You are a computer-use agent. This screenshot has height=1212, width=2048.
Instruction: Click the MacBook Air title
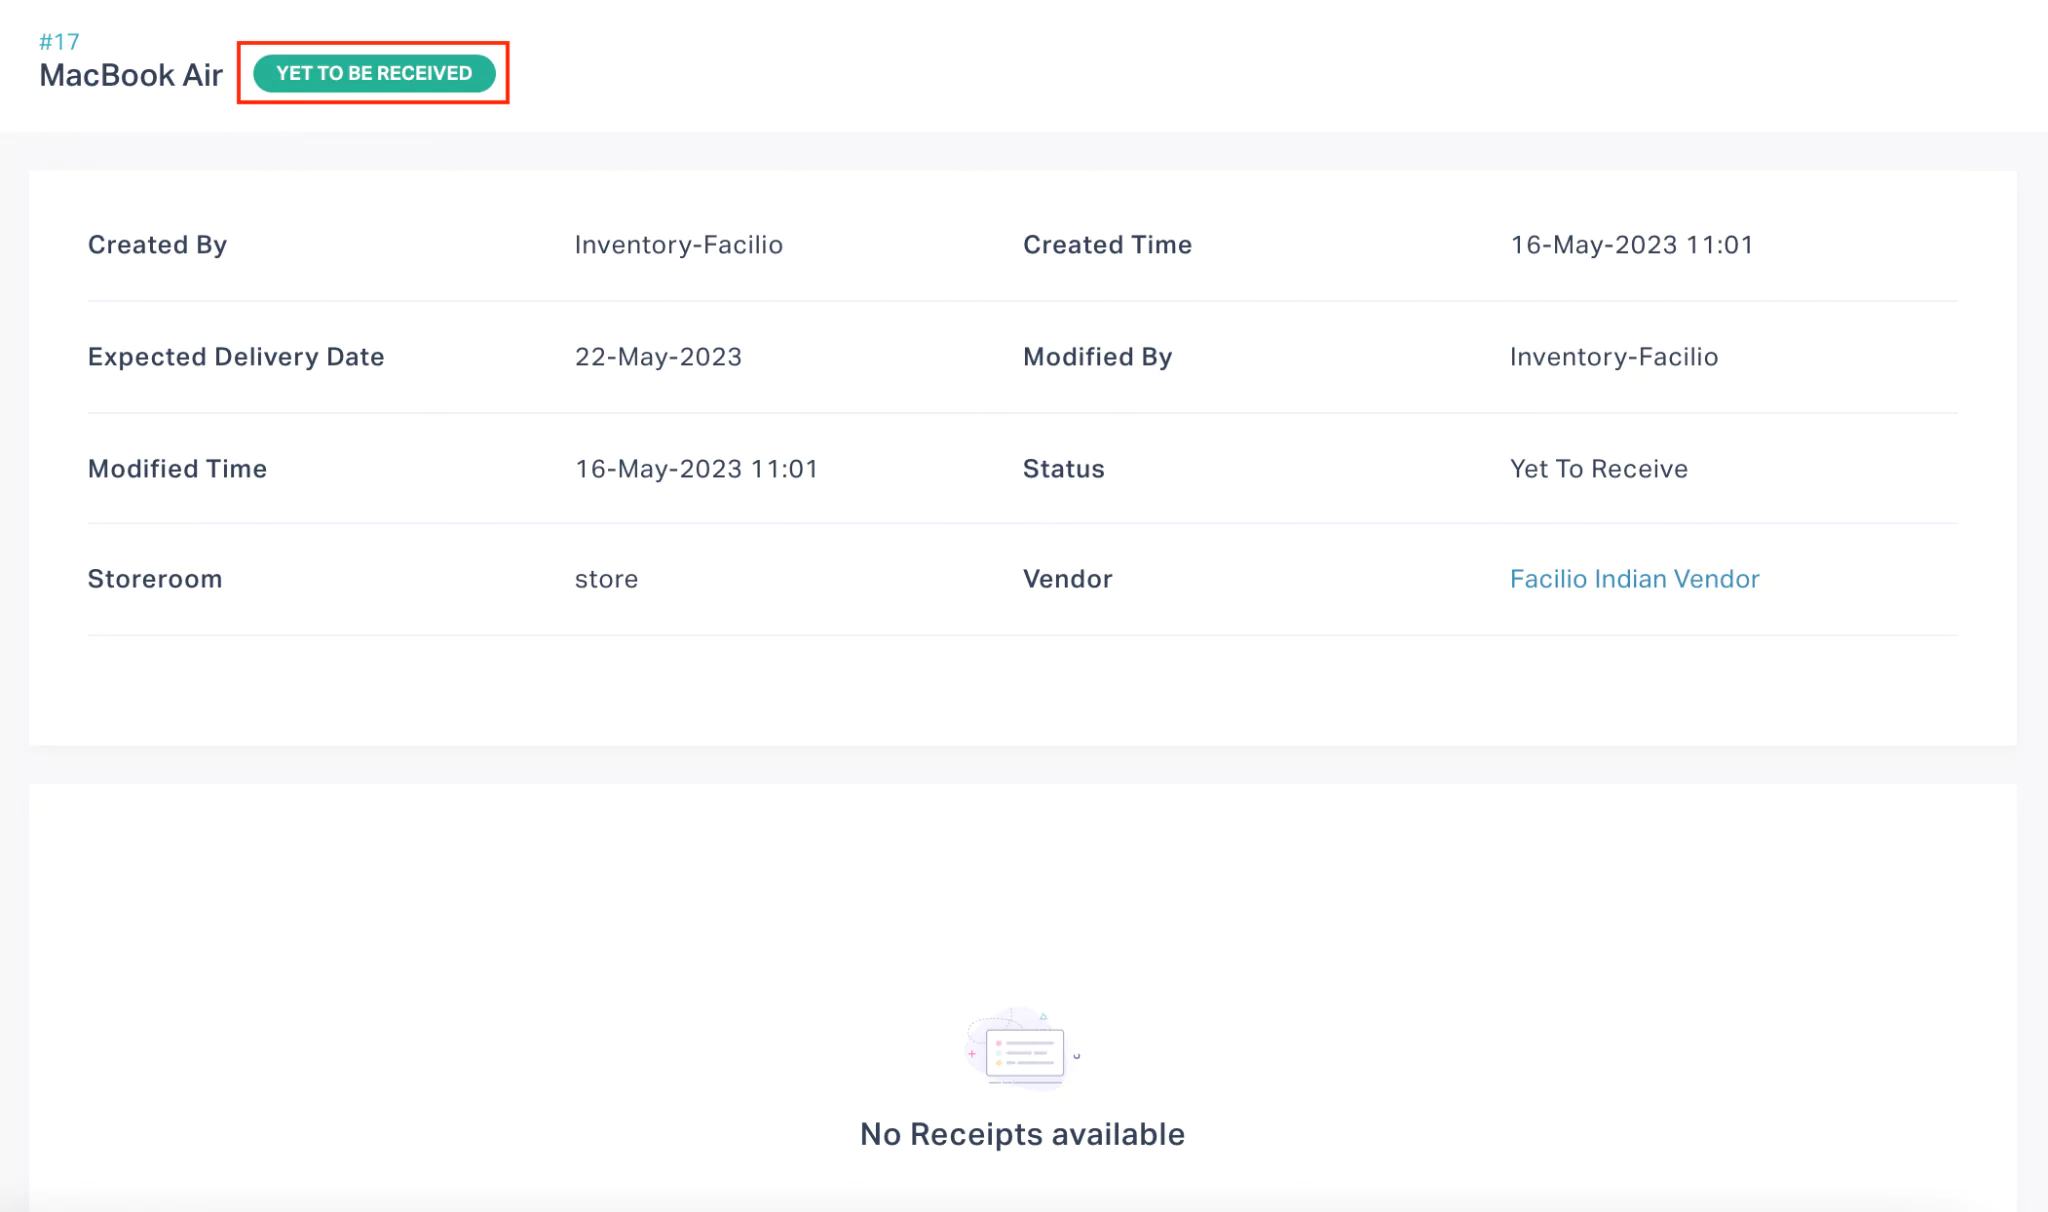pos(131,75)
